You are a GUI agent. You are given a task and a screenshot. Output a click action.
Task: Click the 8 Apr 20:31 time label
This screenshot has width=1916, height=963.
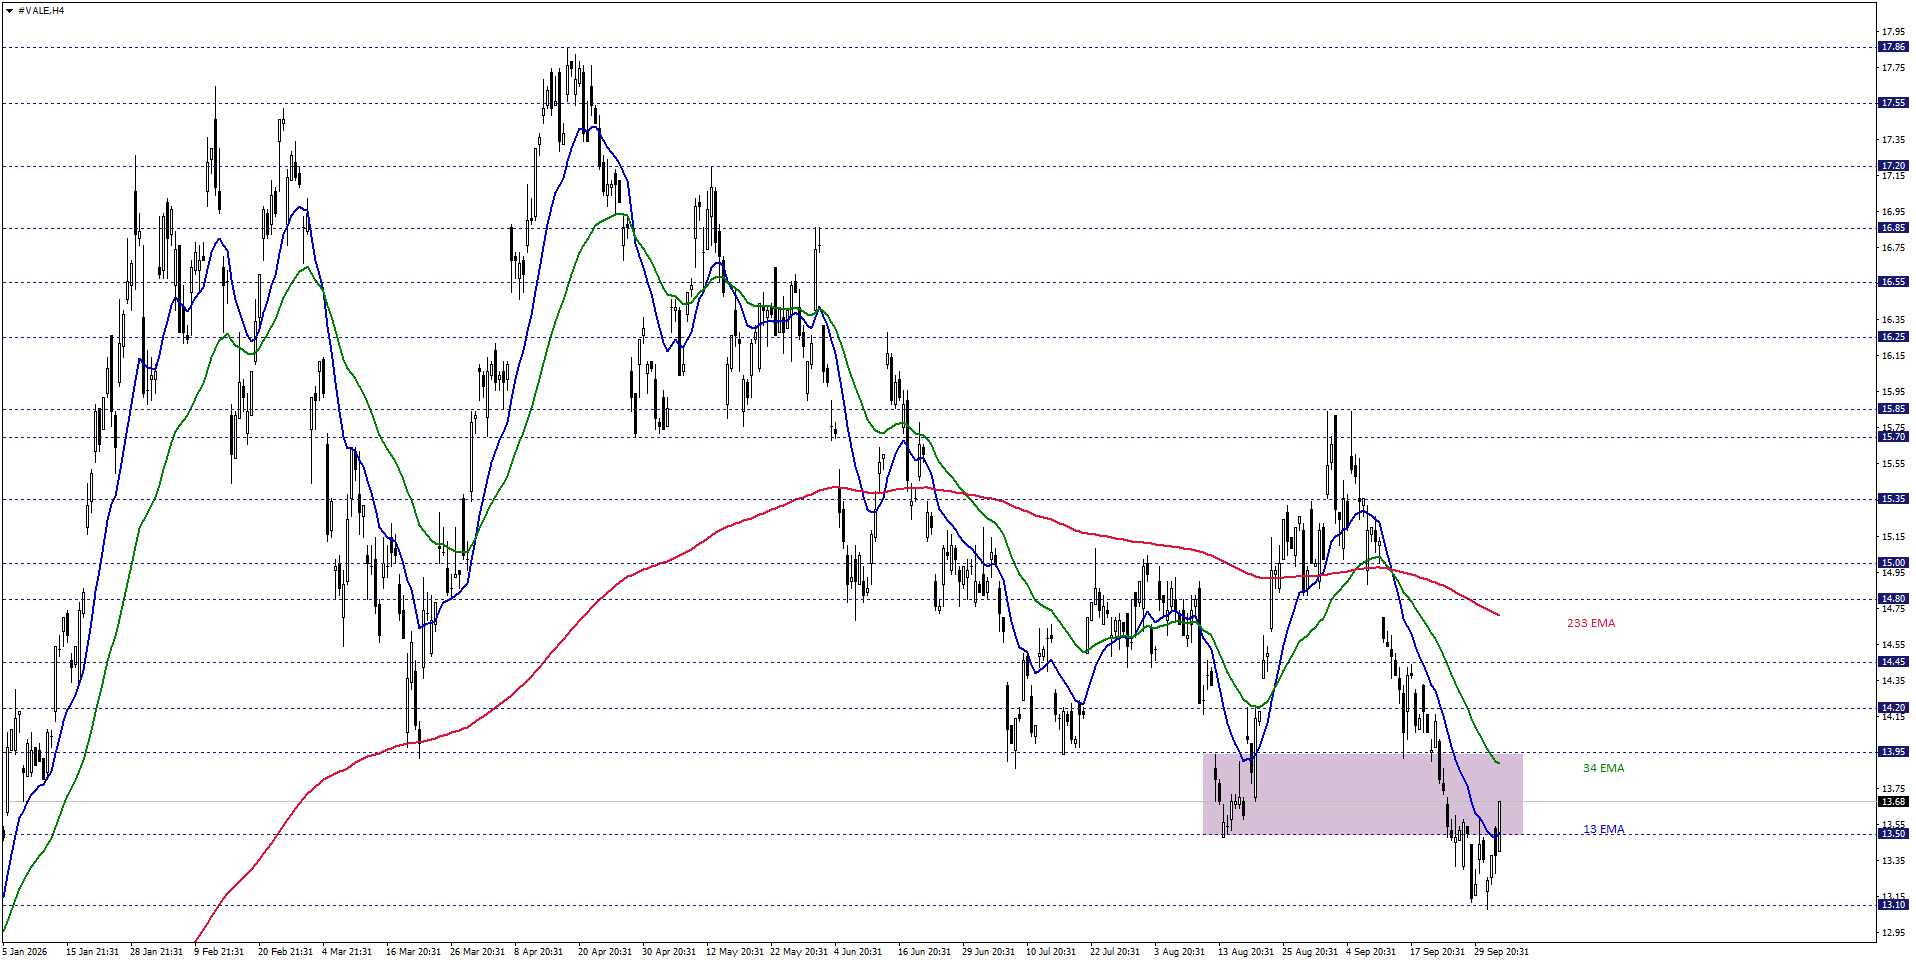(x=539, y=952)
